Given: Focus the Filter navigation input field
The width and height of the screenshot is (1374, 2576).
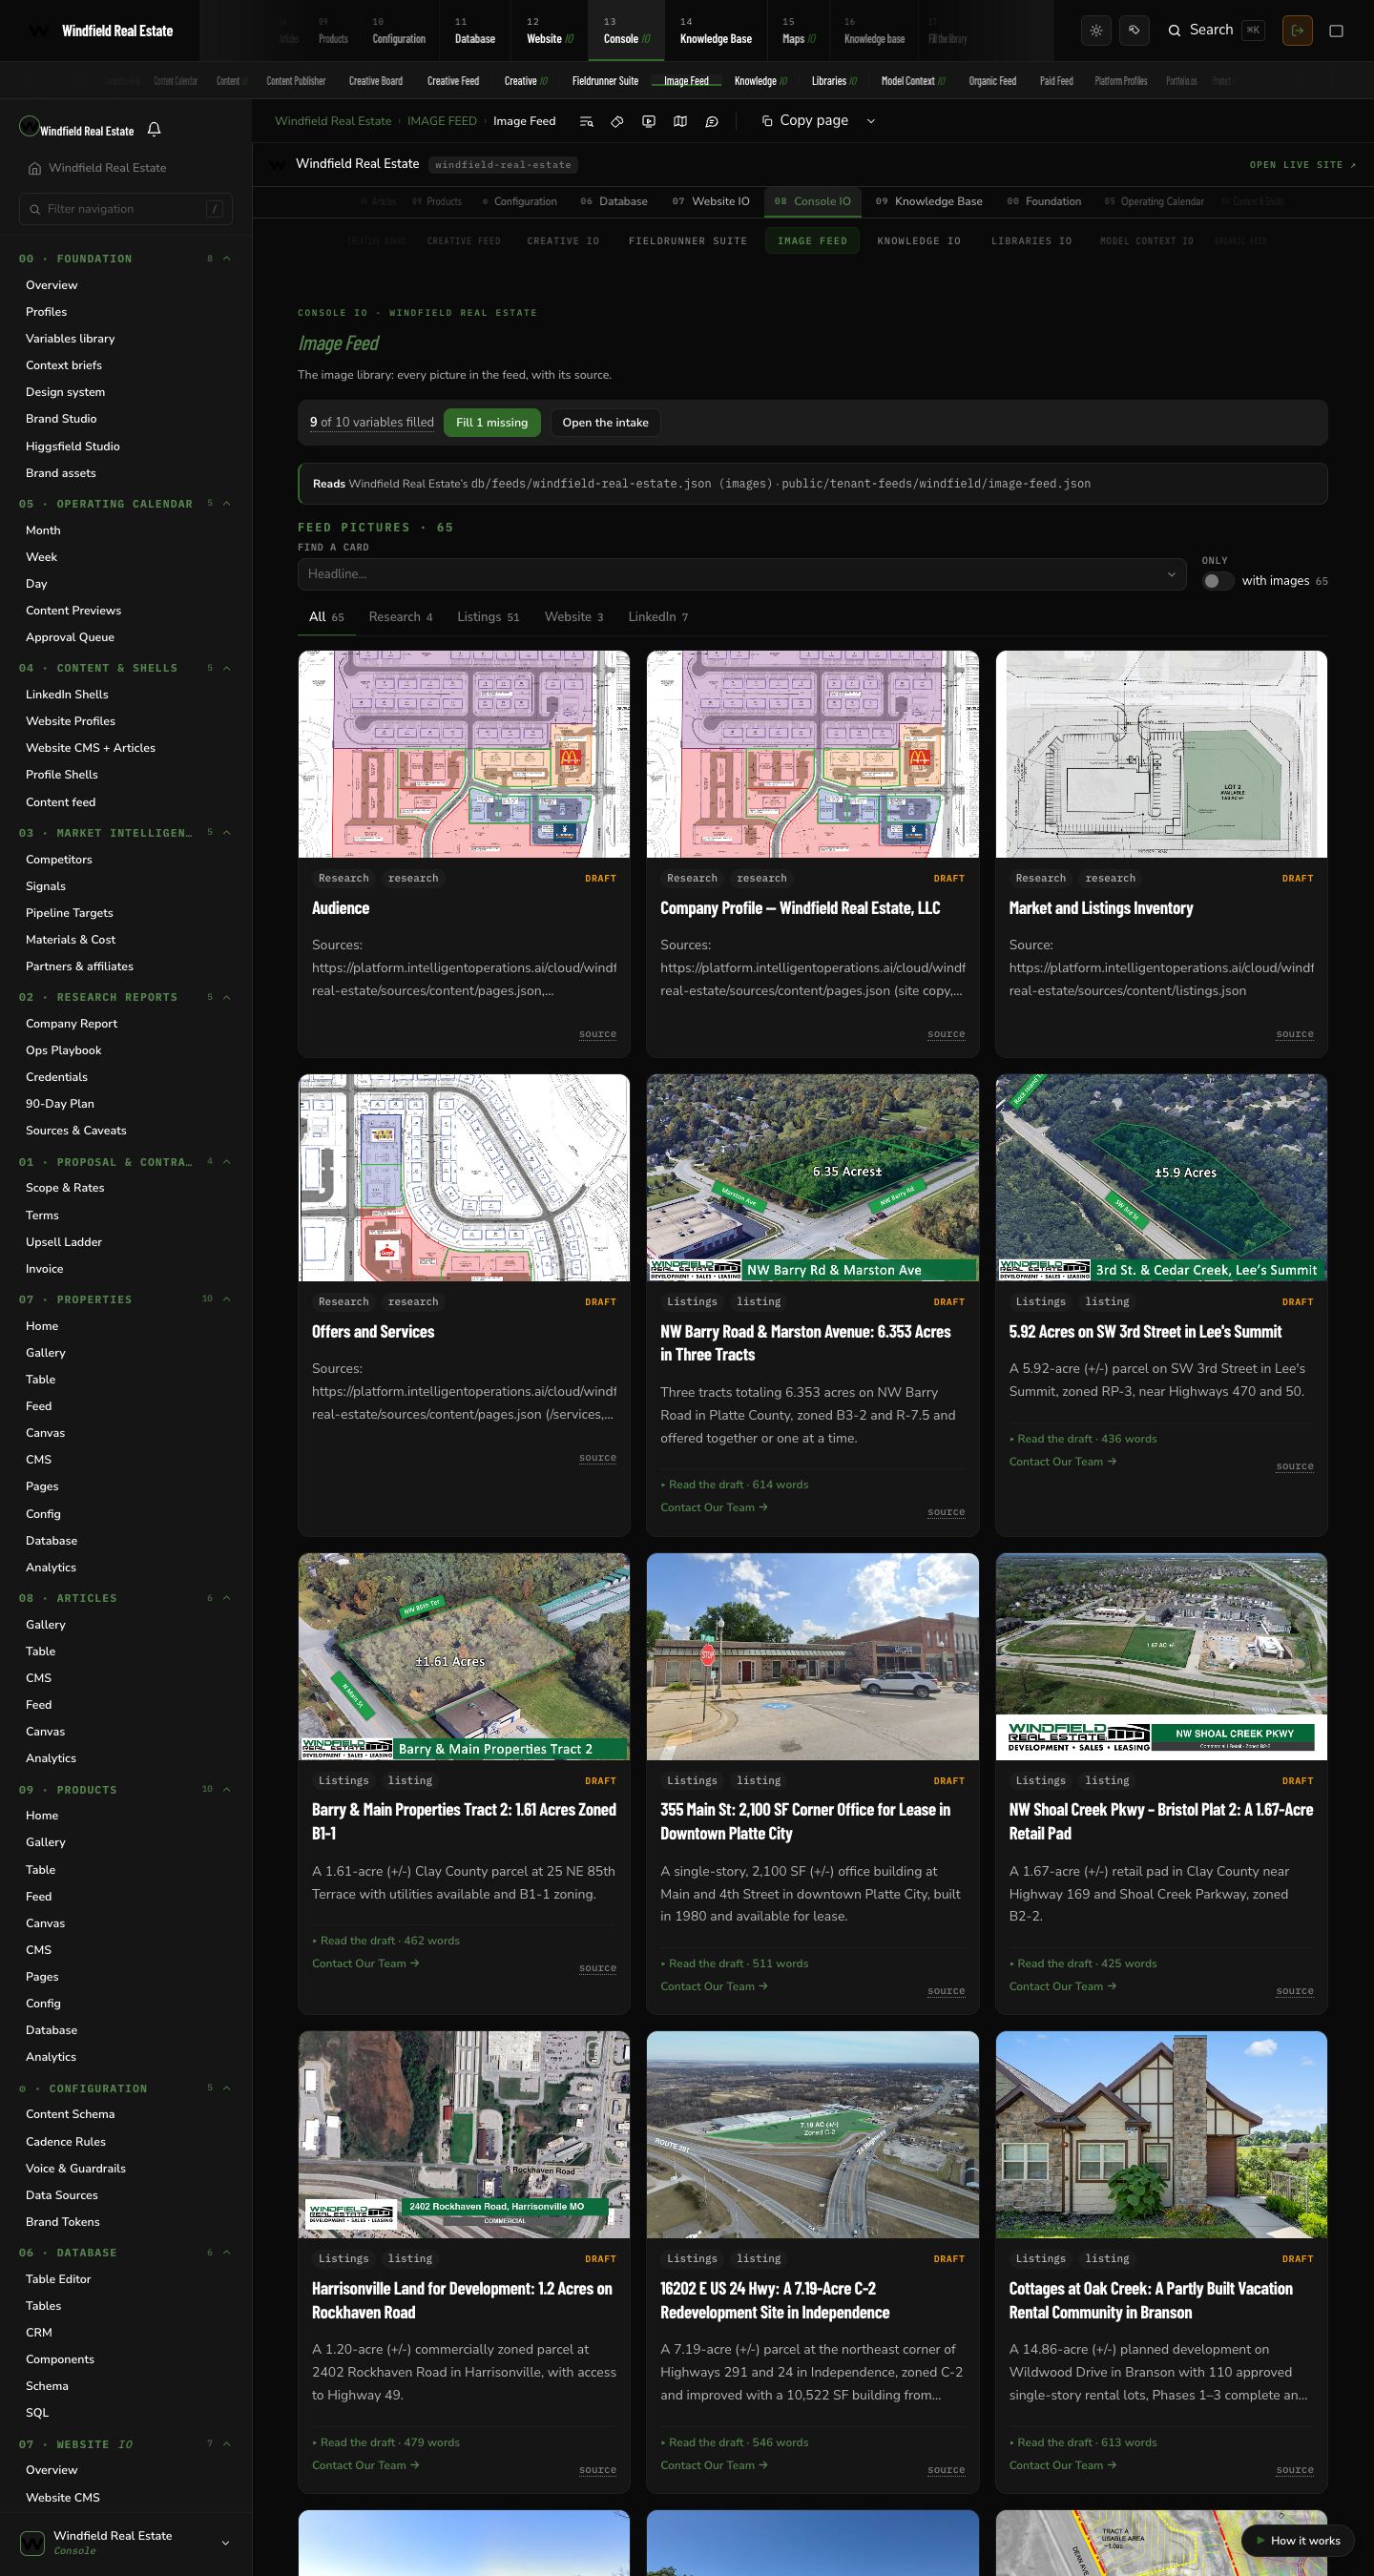Looking at the screenshot, I should pos(126,209).
